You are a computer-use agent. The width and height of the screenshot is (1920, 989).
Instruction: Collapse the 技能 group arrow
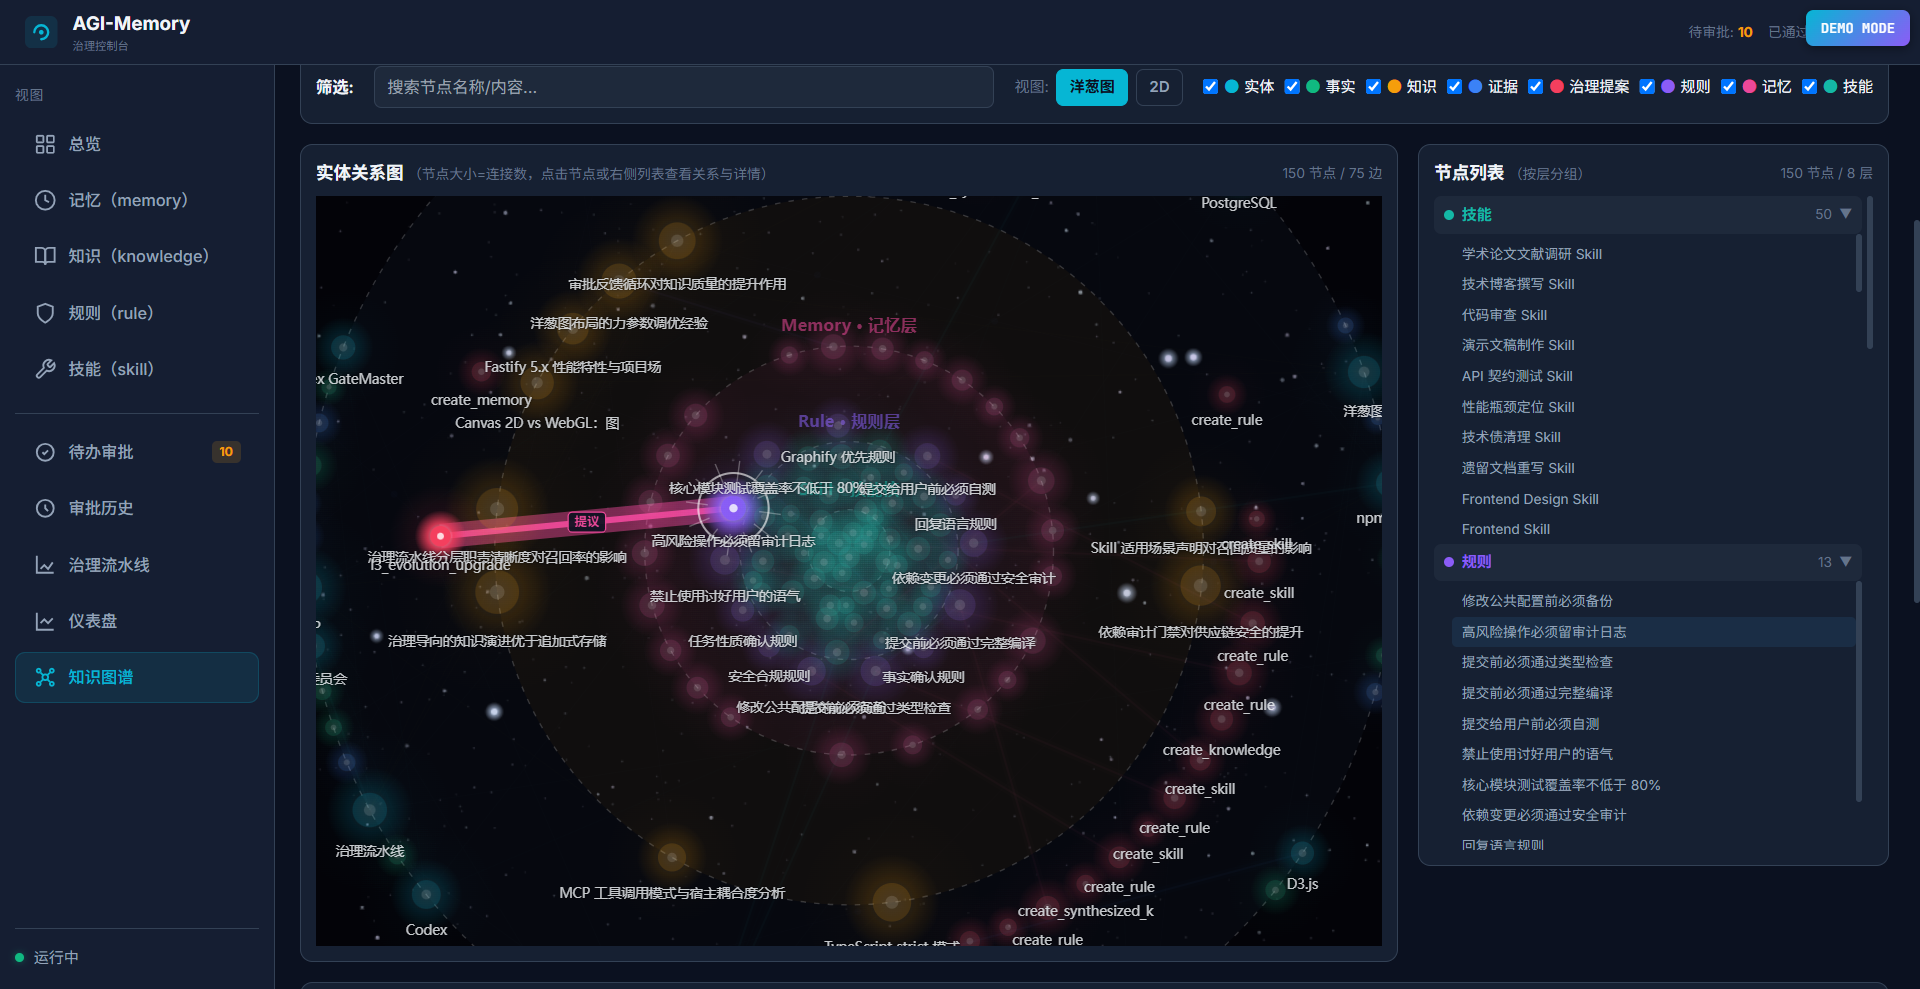click(1846, 213)
